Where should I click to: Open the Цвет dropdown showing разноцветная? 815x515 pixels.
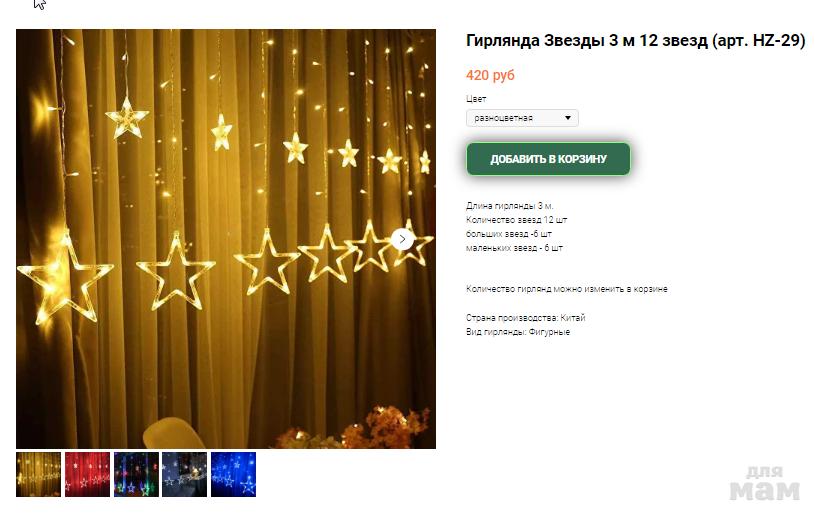[x=522, y=118]
